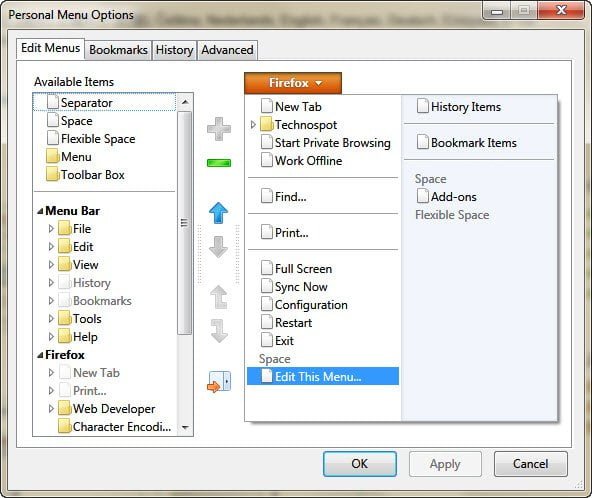The height and width of the screenshot is (498, 592).
Task: Expand the Edit menu tree node
Action: tap(51, 247)
